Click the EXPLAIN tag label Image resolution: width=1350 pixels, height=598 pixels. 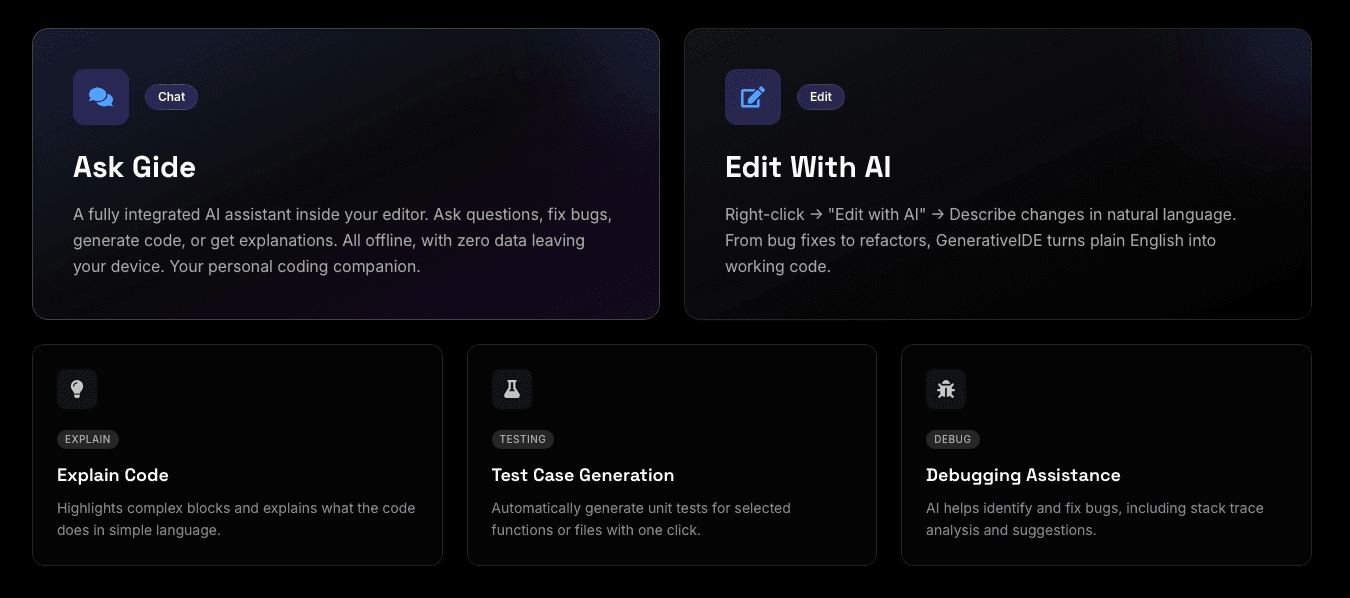88,439
